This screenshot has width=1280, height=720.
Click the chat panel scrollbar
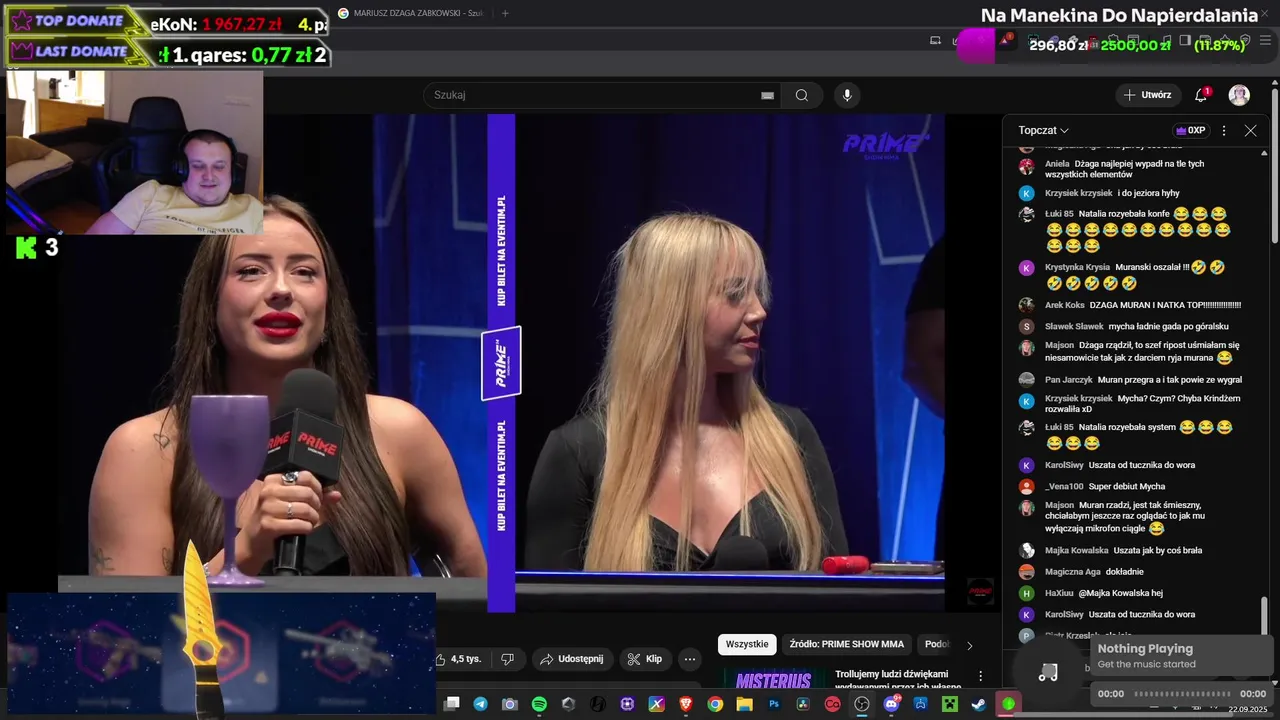point(1264,616)
